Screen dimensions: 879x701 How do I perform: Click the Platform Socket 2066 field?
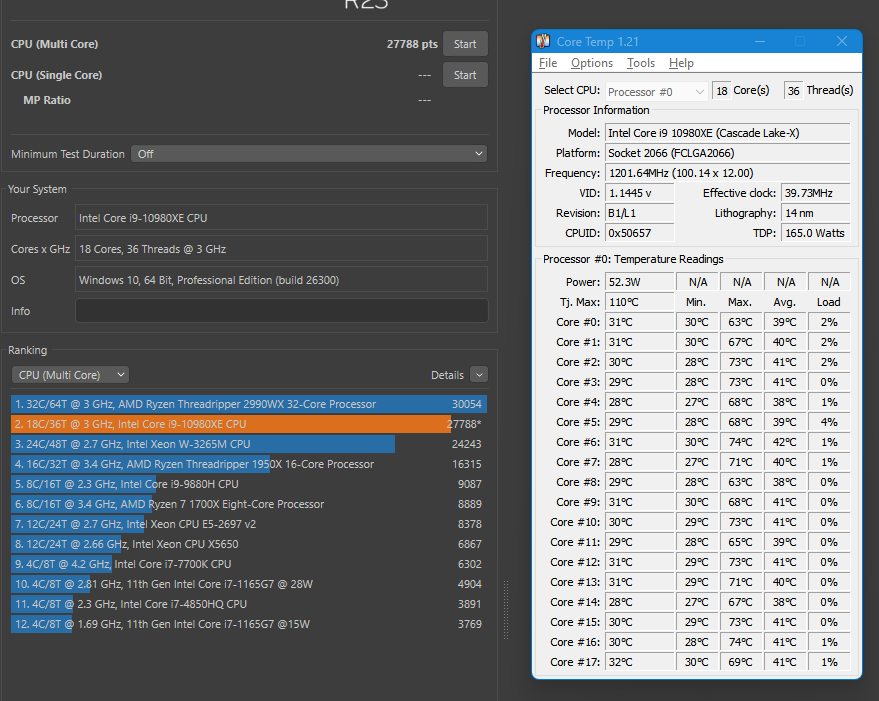(x=728, y=153)
